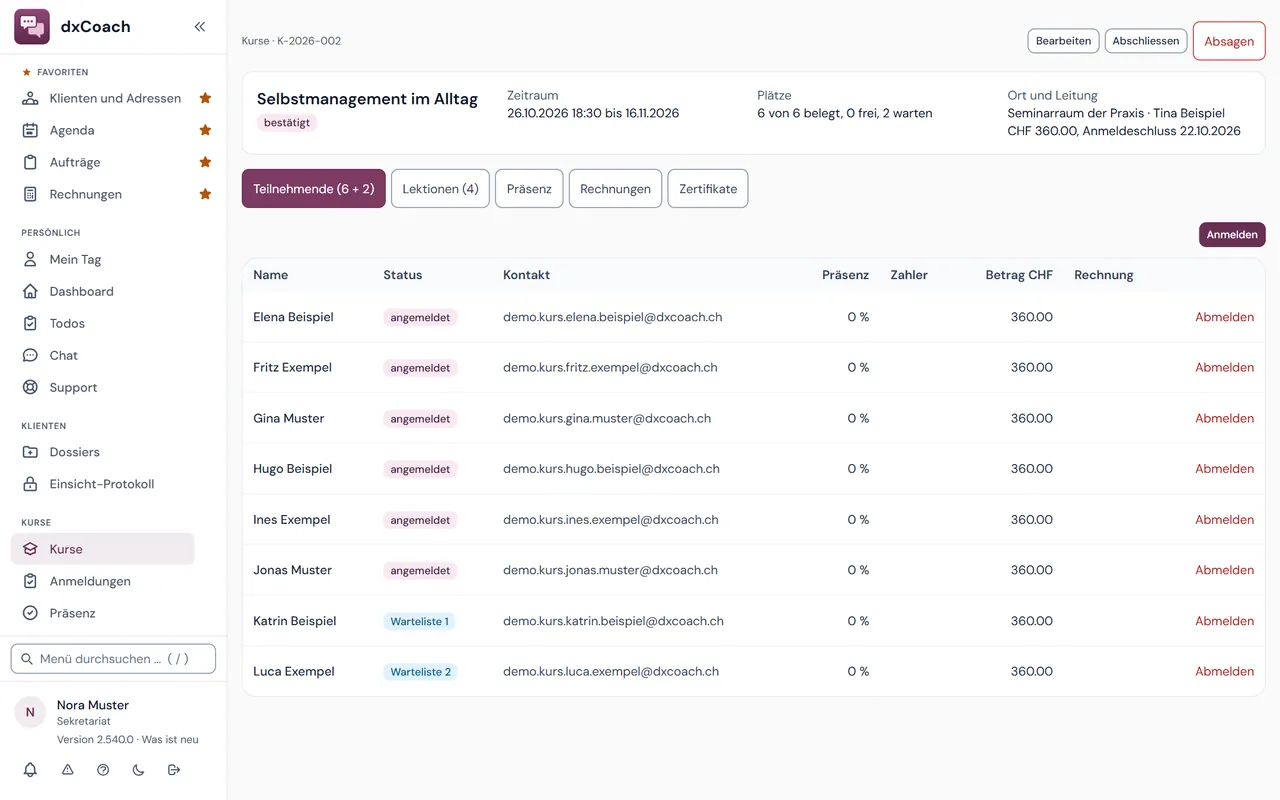This screenshot has width=1280, height=800.
Task: Click the red Absagen button
Action: point(1229,41)
